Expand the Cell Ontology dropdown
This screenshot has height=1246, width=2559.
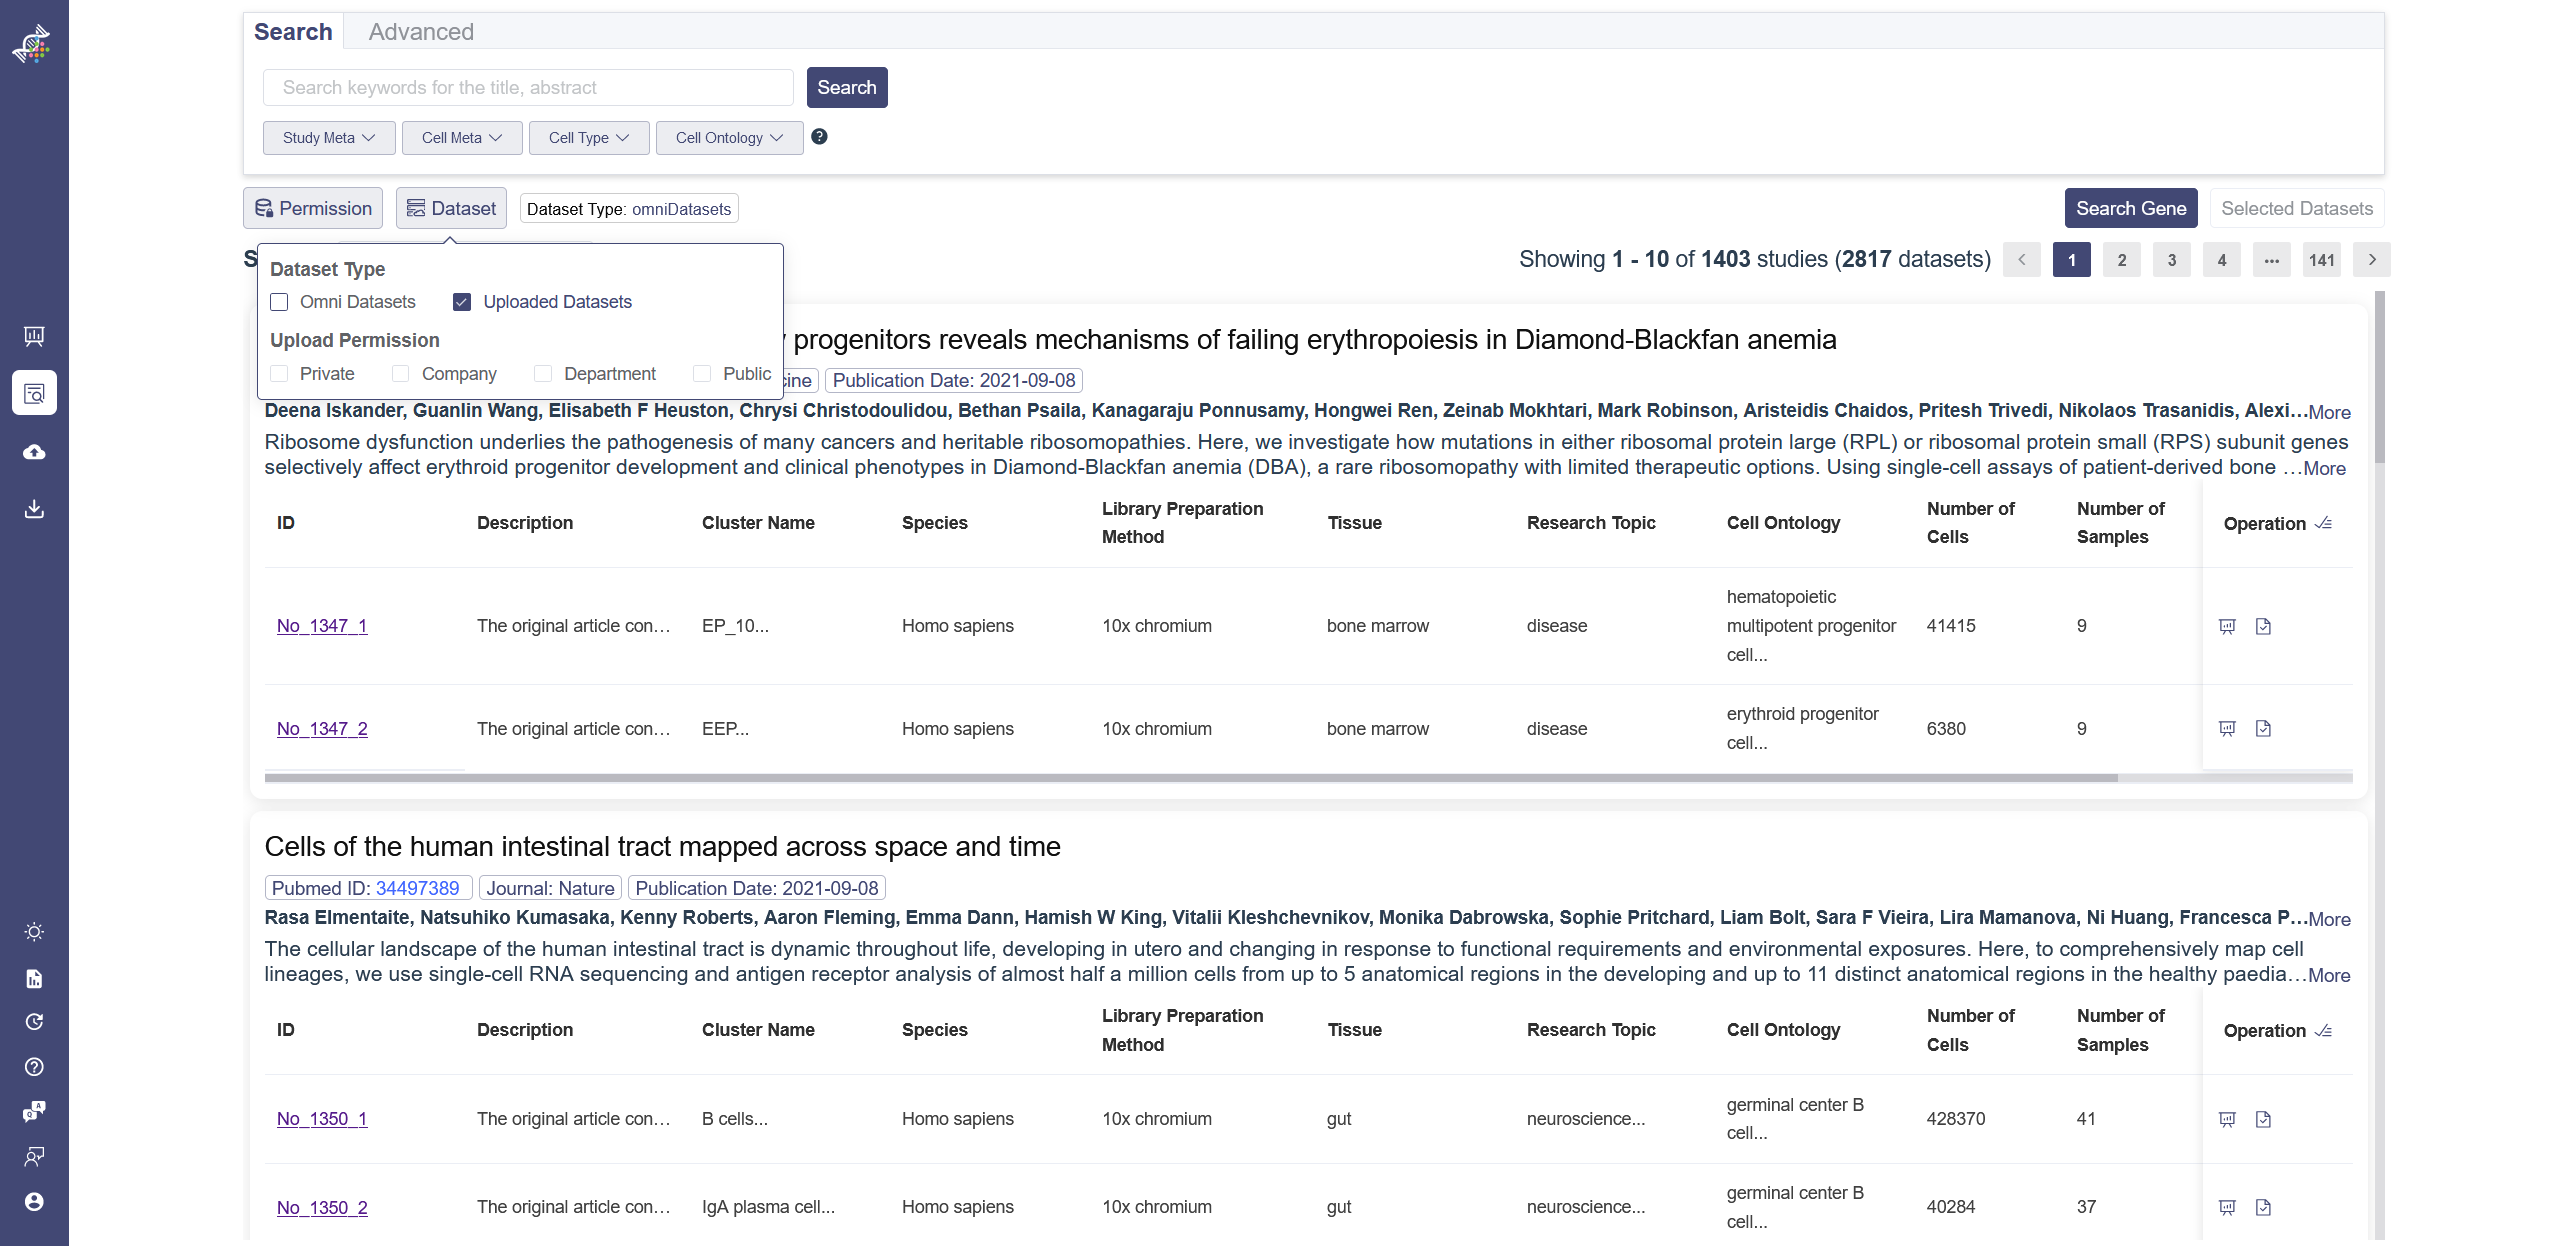tap(729, 138)
